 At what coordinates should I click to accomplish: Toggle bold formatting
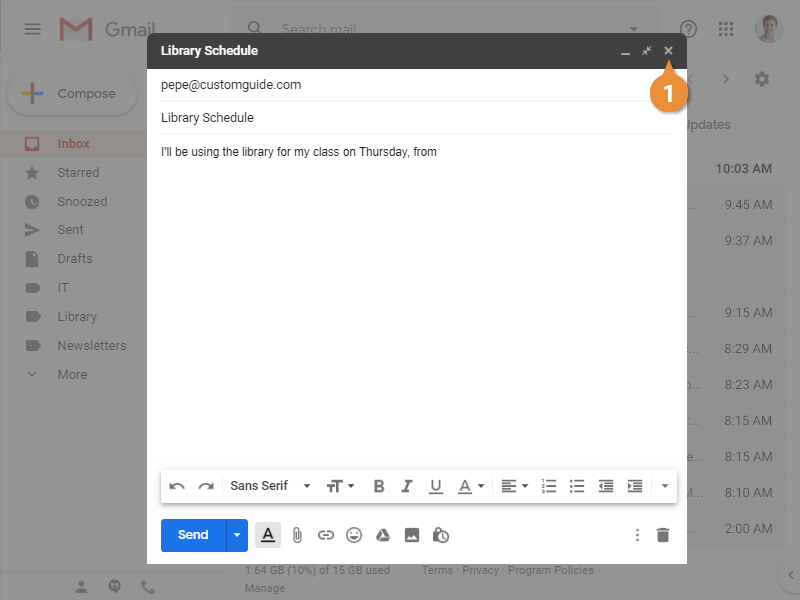coord(379,486)
